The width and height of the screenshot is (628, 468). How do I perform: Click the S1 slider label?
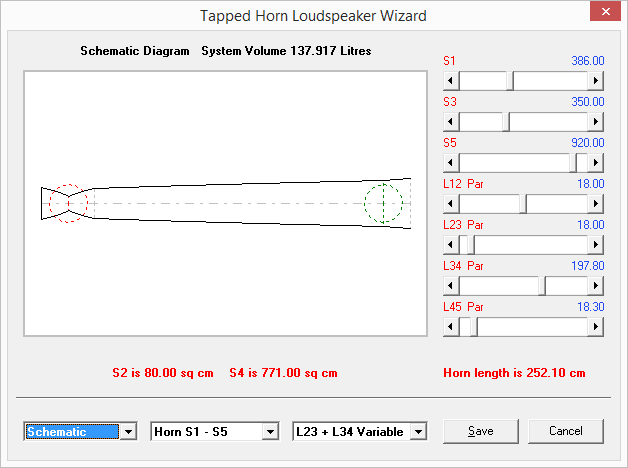(449, 61)
